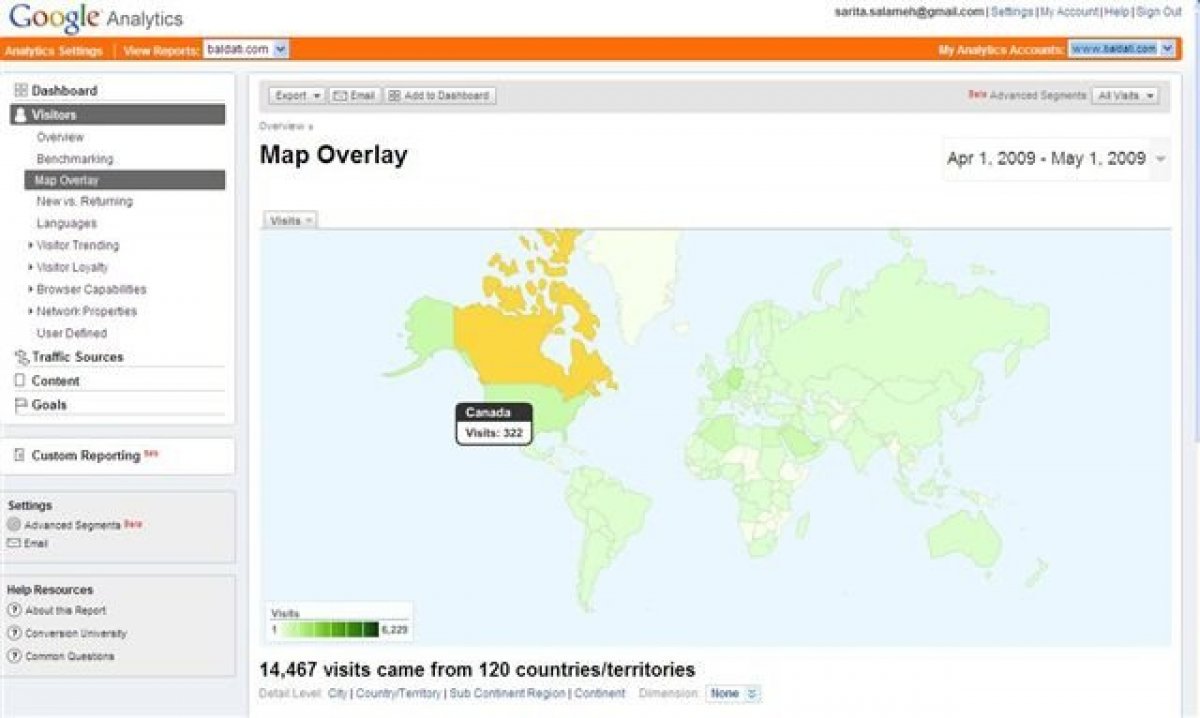Click Add to Dashboard button
The width and height of the screenshot is (1200, 718).
click(439, 96)
